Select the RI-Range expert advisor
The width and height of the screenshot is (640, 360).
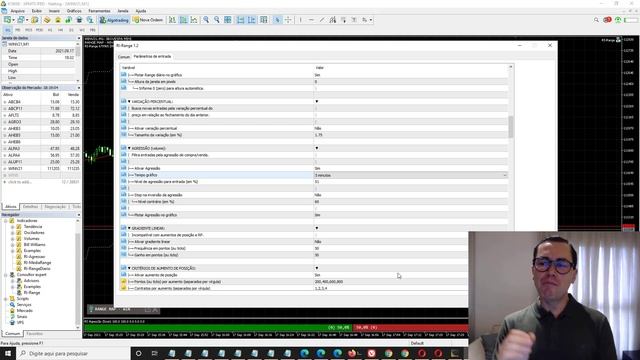(x=32, y=293)
